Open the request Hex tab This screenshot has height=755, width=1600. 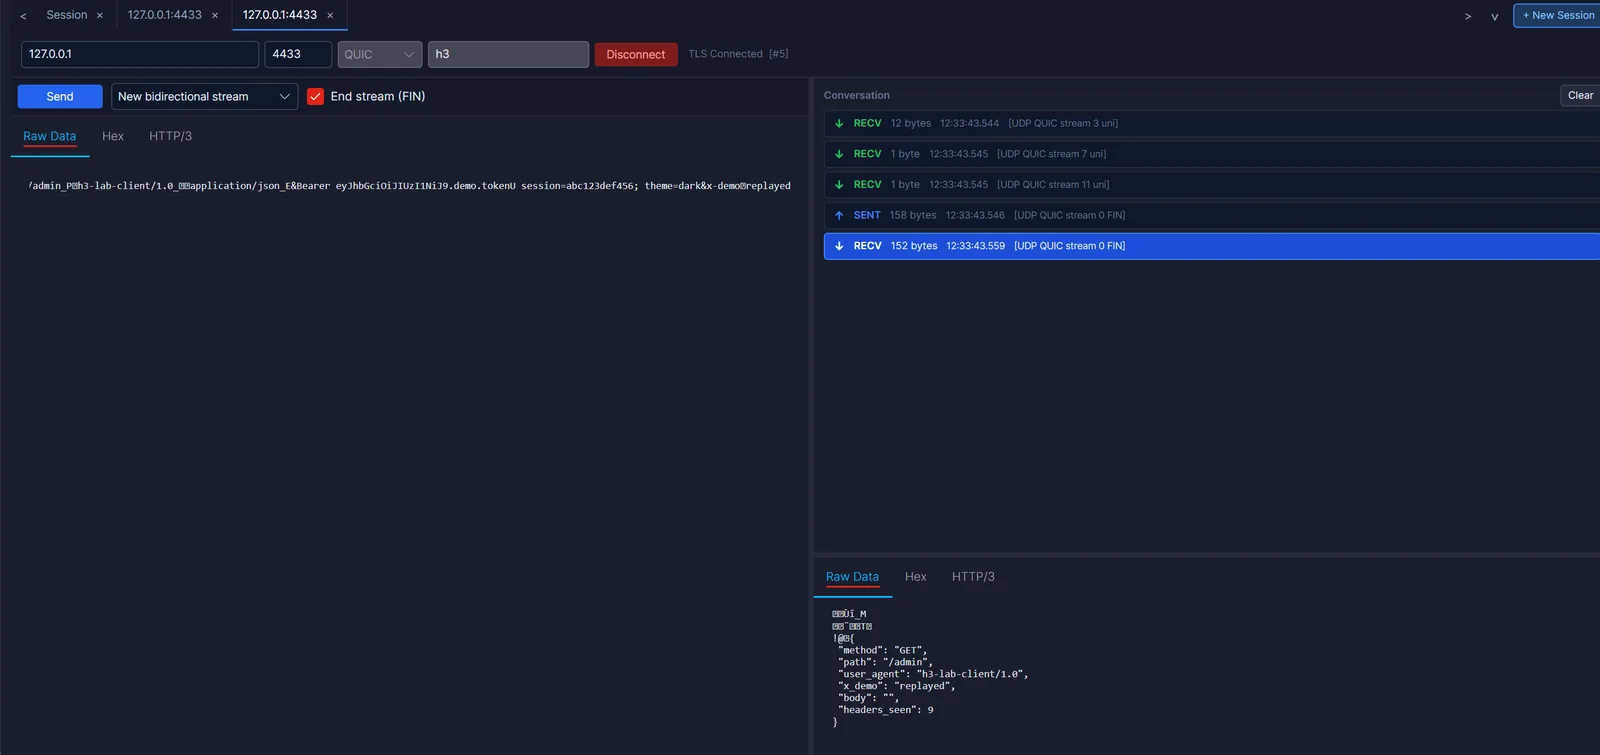[113, 136]
